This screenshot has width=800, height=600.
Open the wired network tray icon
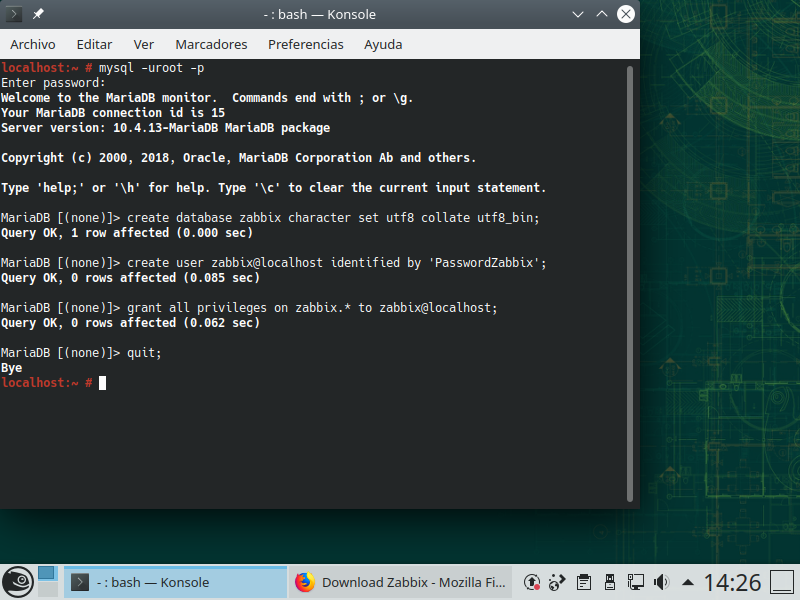tap(635, 582)
